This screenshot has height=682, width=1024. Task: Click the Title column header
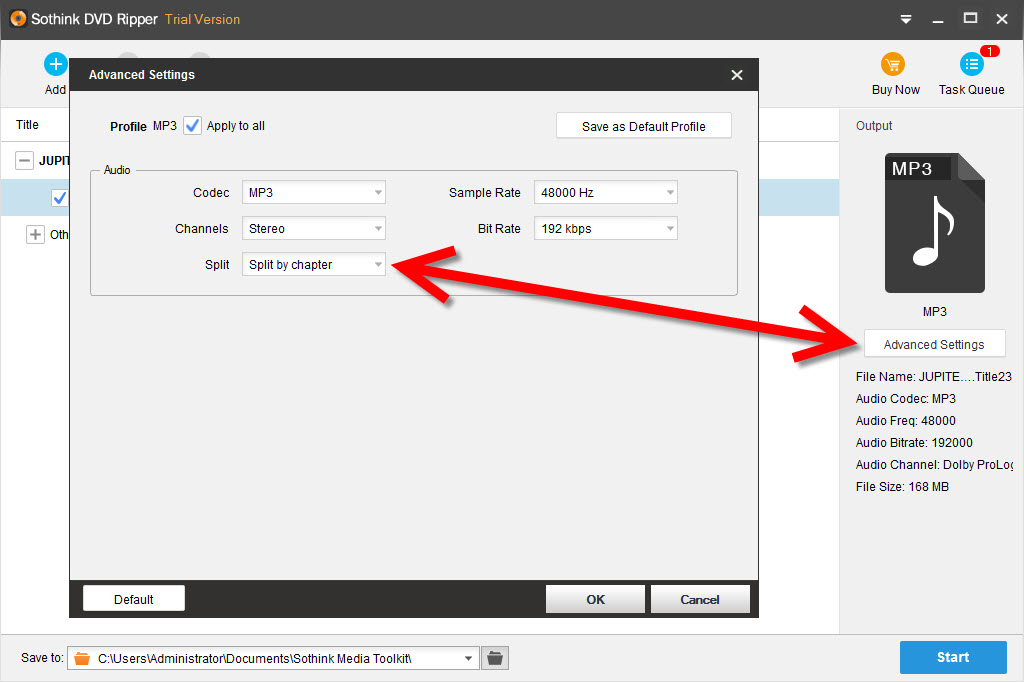coord(27,125)
